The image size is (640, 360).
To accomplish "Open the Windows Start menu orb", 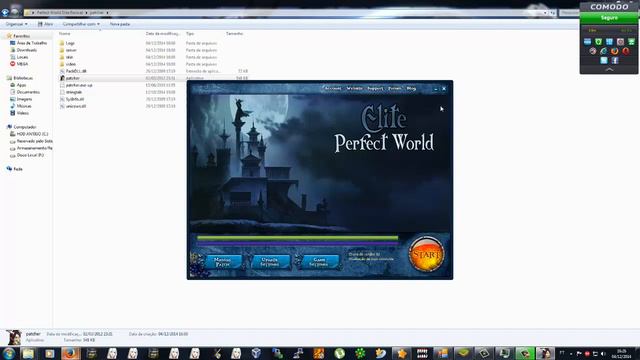I will 9,353.
